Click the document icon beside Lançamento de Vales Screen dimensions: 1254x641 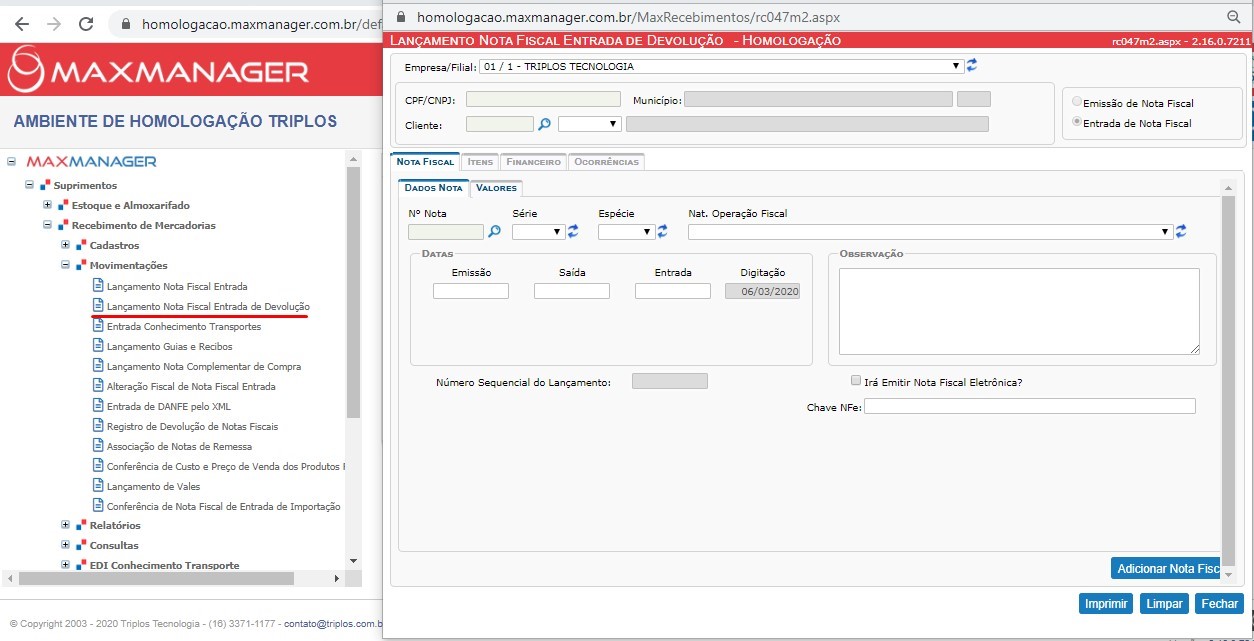pyautogui.click(x=98, y=486)
